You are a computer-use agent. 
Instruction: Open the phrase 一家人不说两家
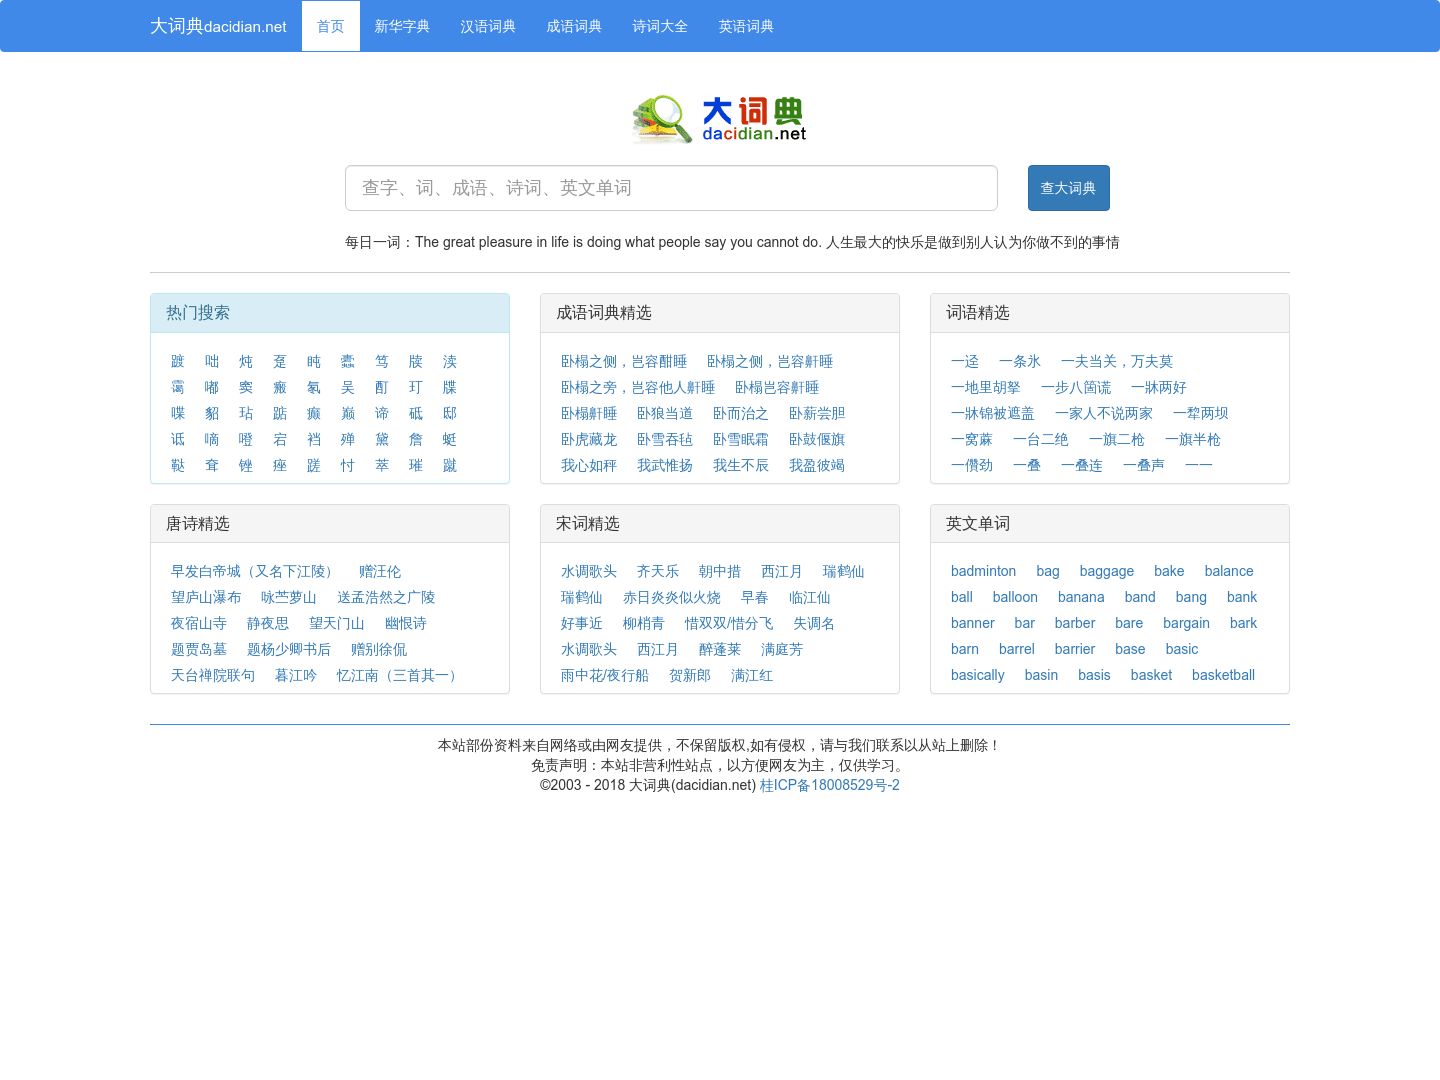(1104, 413)
